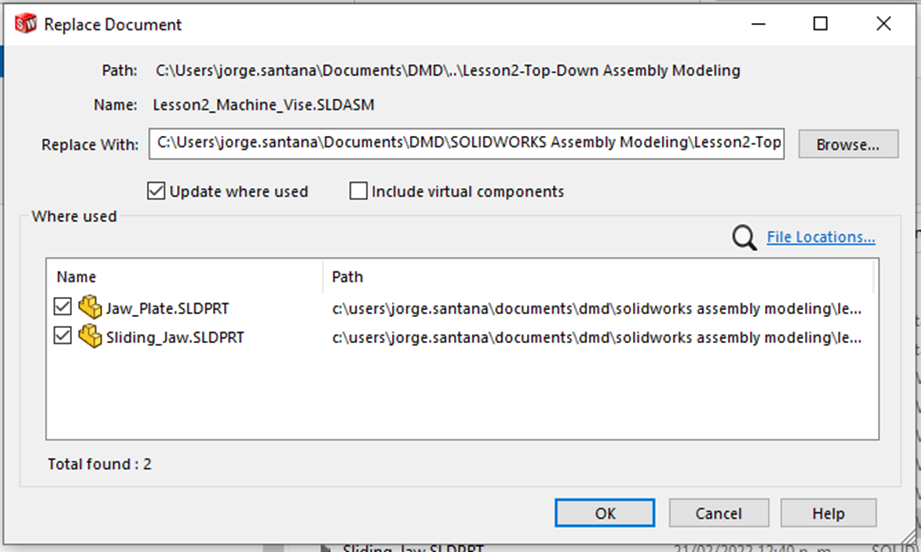
Task: Open the File Locations link
Action: pos(821,237)
